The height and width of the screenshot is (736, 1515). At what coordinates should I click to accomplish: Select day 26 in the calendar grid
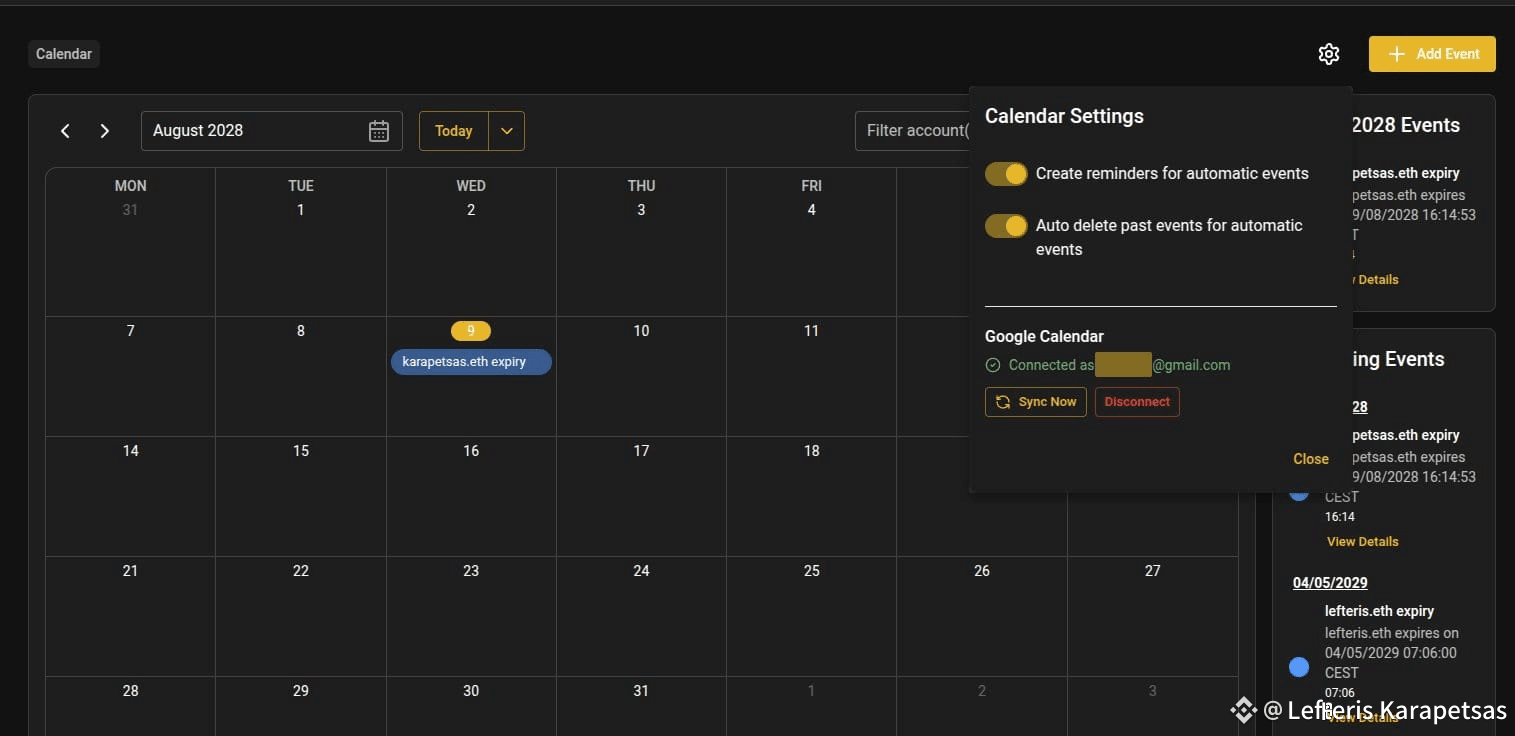(982, 571)
